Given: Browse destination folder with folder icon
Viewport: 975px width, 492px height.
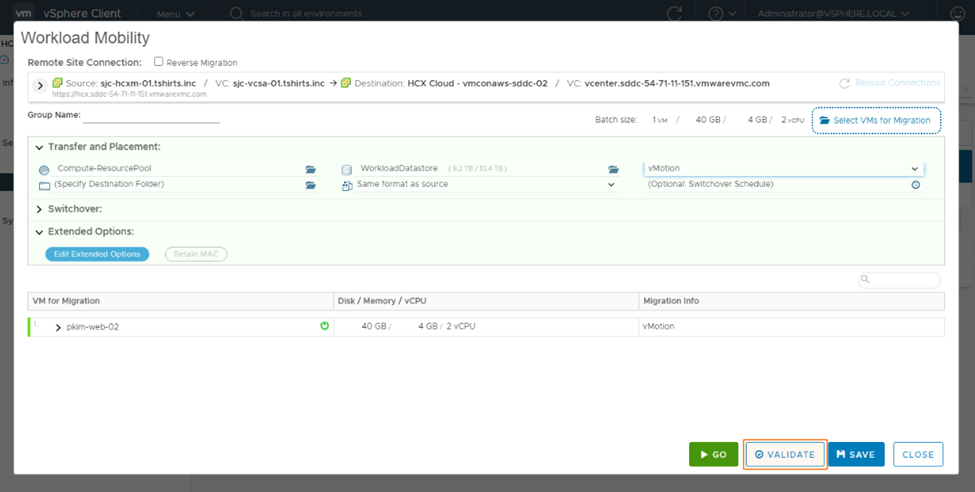Looking at the screenshot, I should tap(310, 185).
